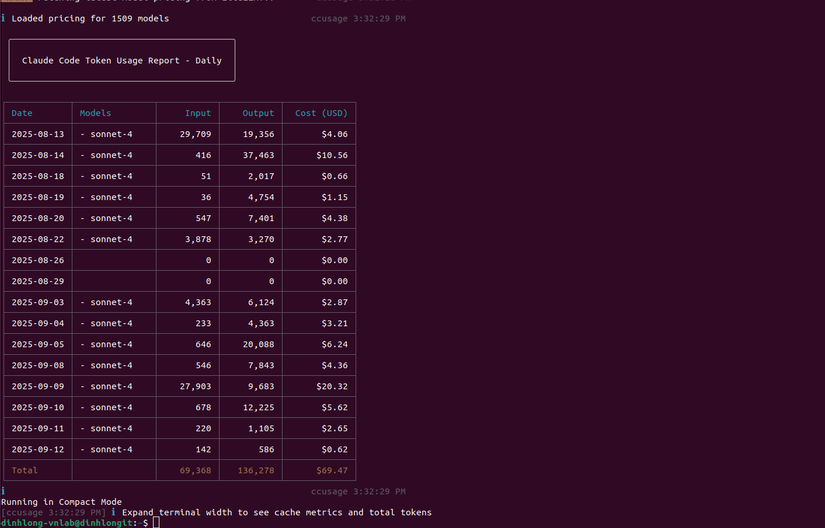Click the output value 37,463
Image resolution: width=825 pixels, height=528 pixels.
(258, 155)
